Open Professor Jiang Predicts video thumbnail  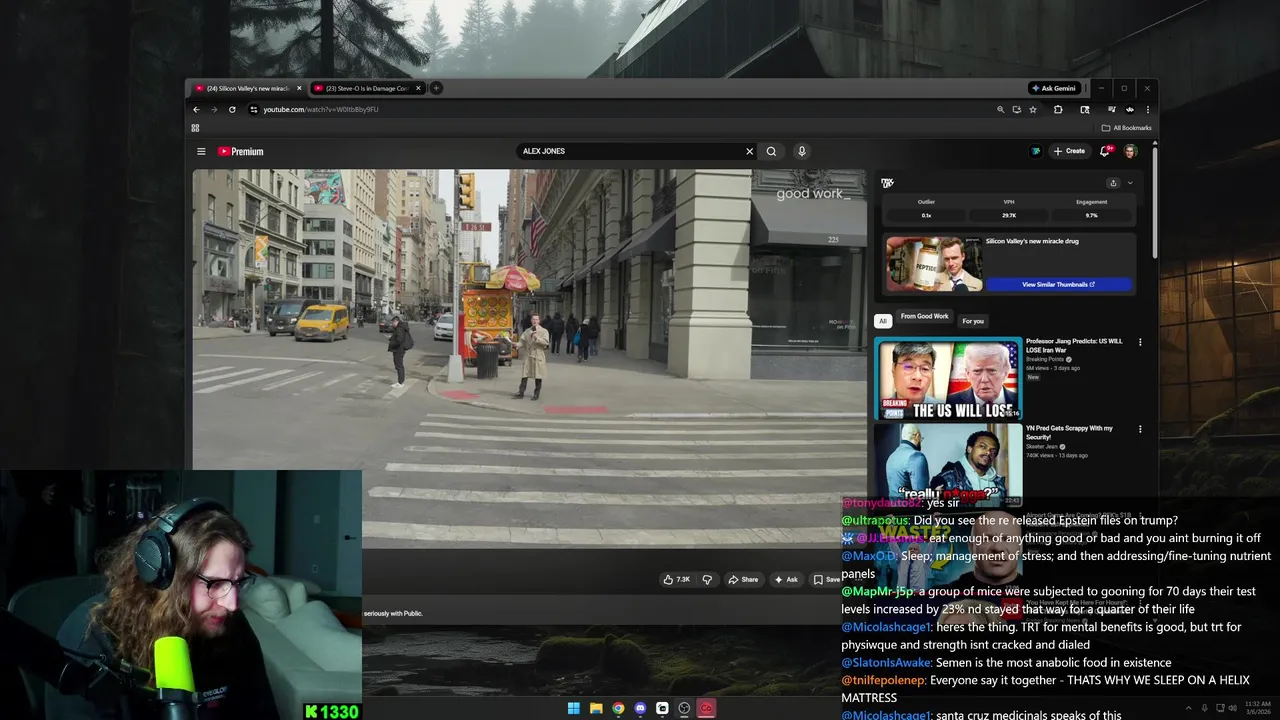pyautogui.click(x=948, y=378)
